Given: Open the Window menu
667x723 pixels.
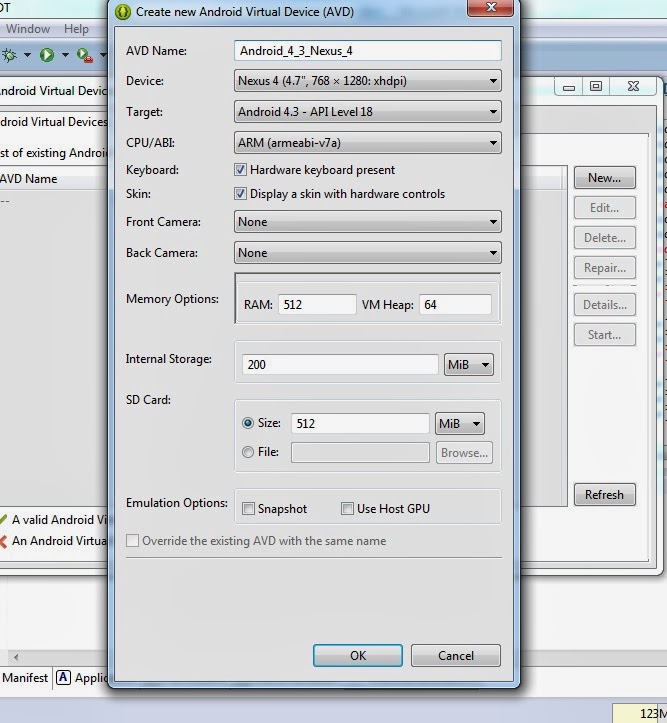Looking at the screenshot, I should coord(28,29).
